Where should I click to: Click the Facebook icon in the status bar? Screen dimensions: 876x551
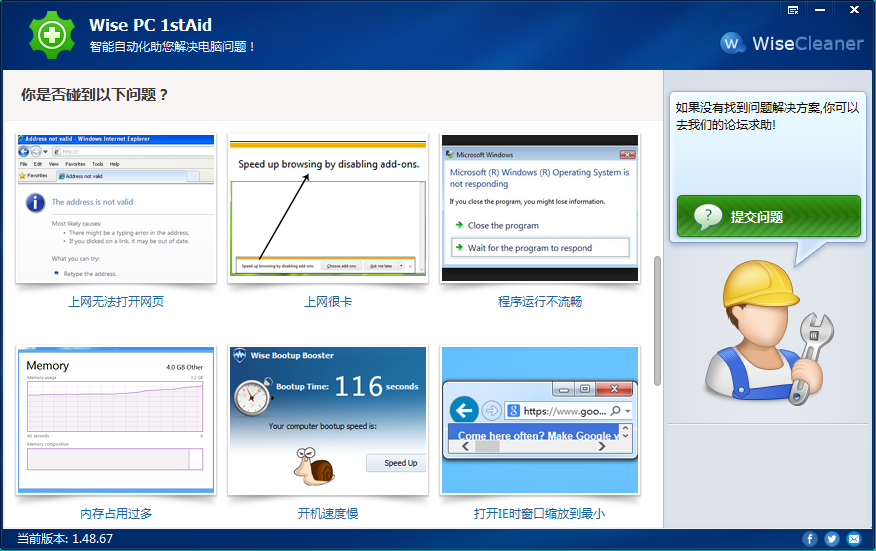pos(811,539)
